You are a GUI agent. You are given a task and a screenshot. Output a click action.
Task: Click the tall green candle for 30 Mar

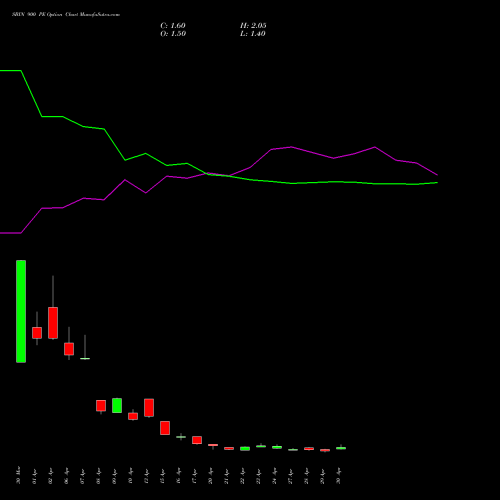pos(21,311)
